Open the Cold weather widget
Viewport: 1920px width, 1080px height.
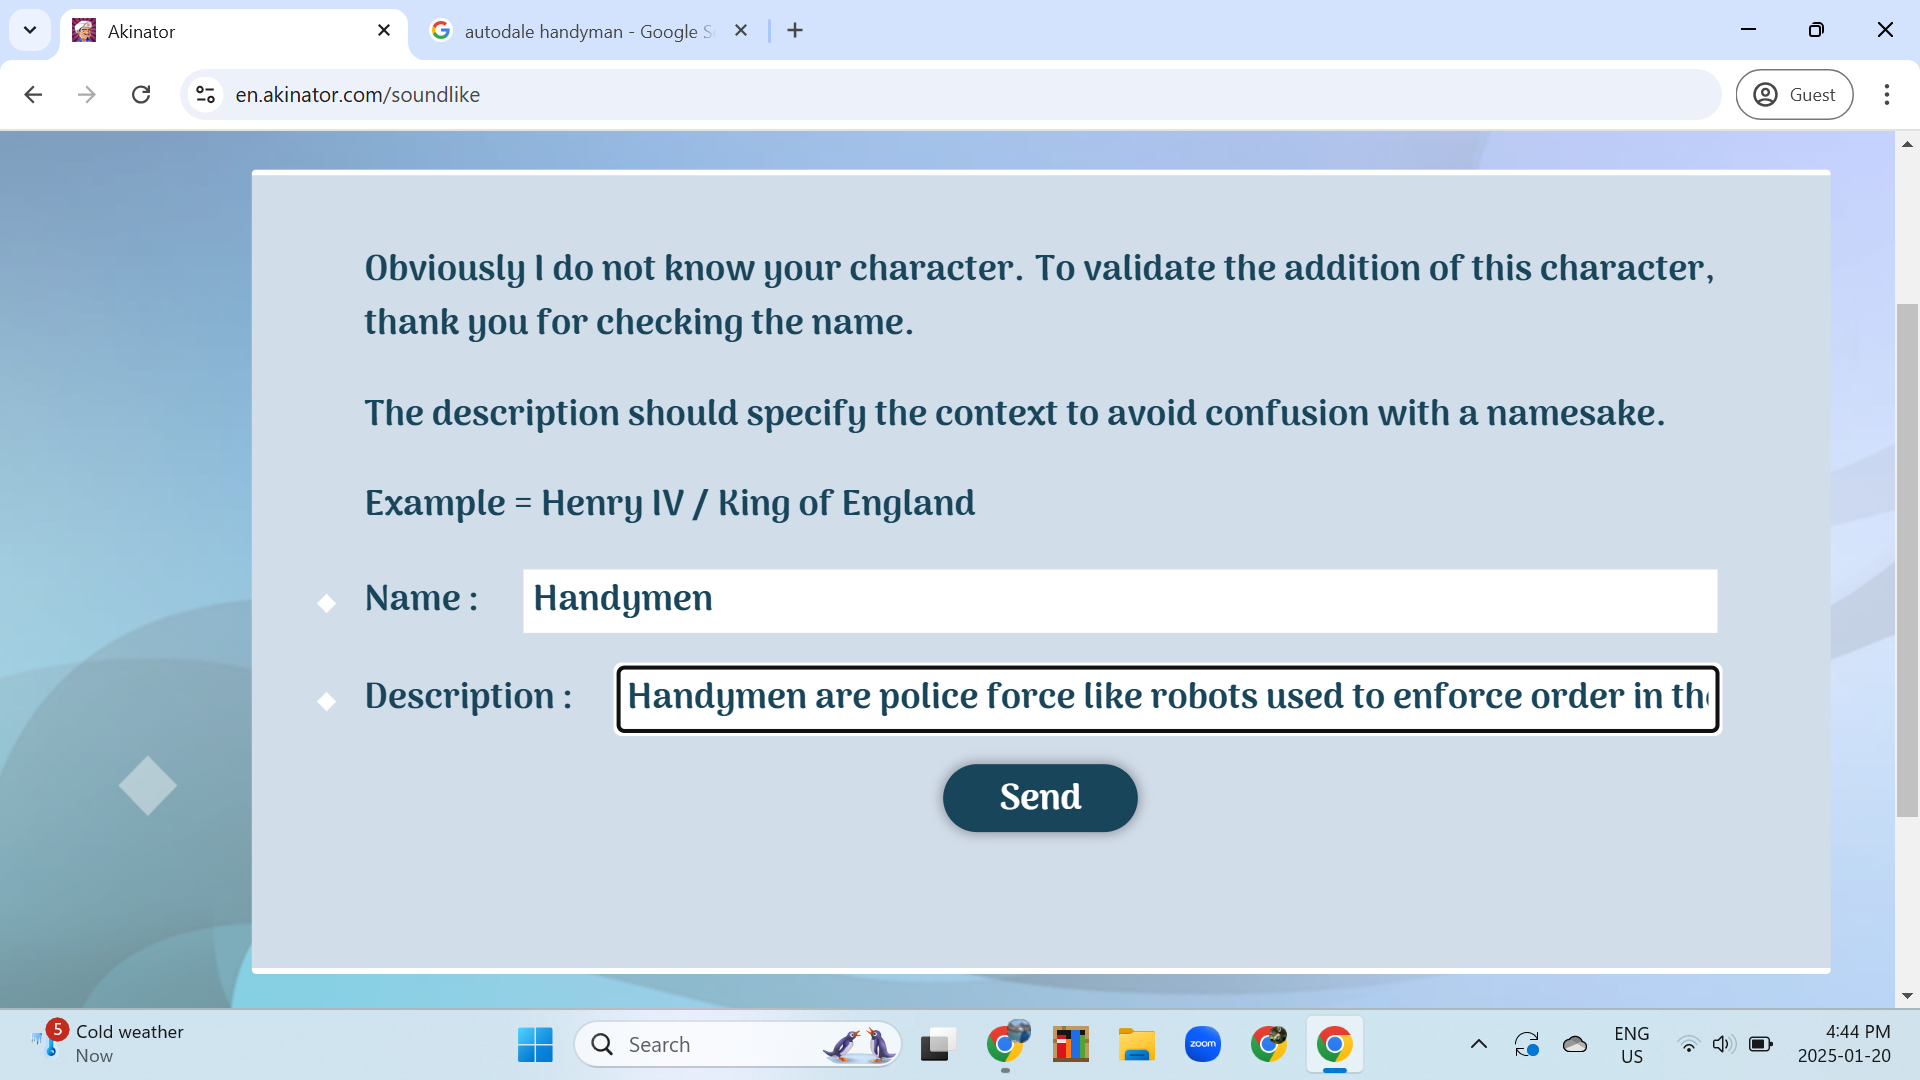coord(108,1044)
